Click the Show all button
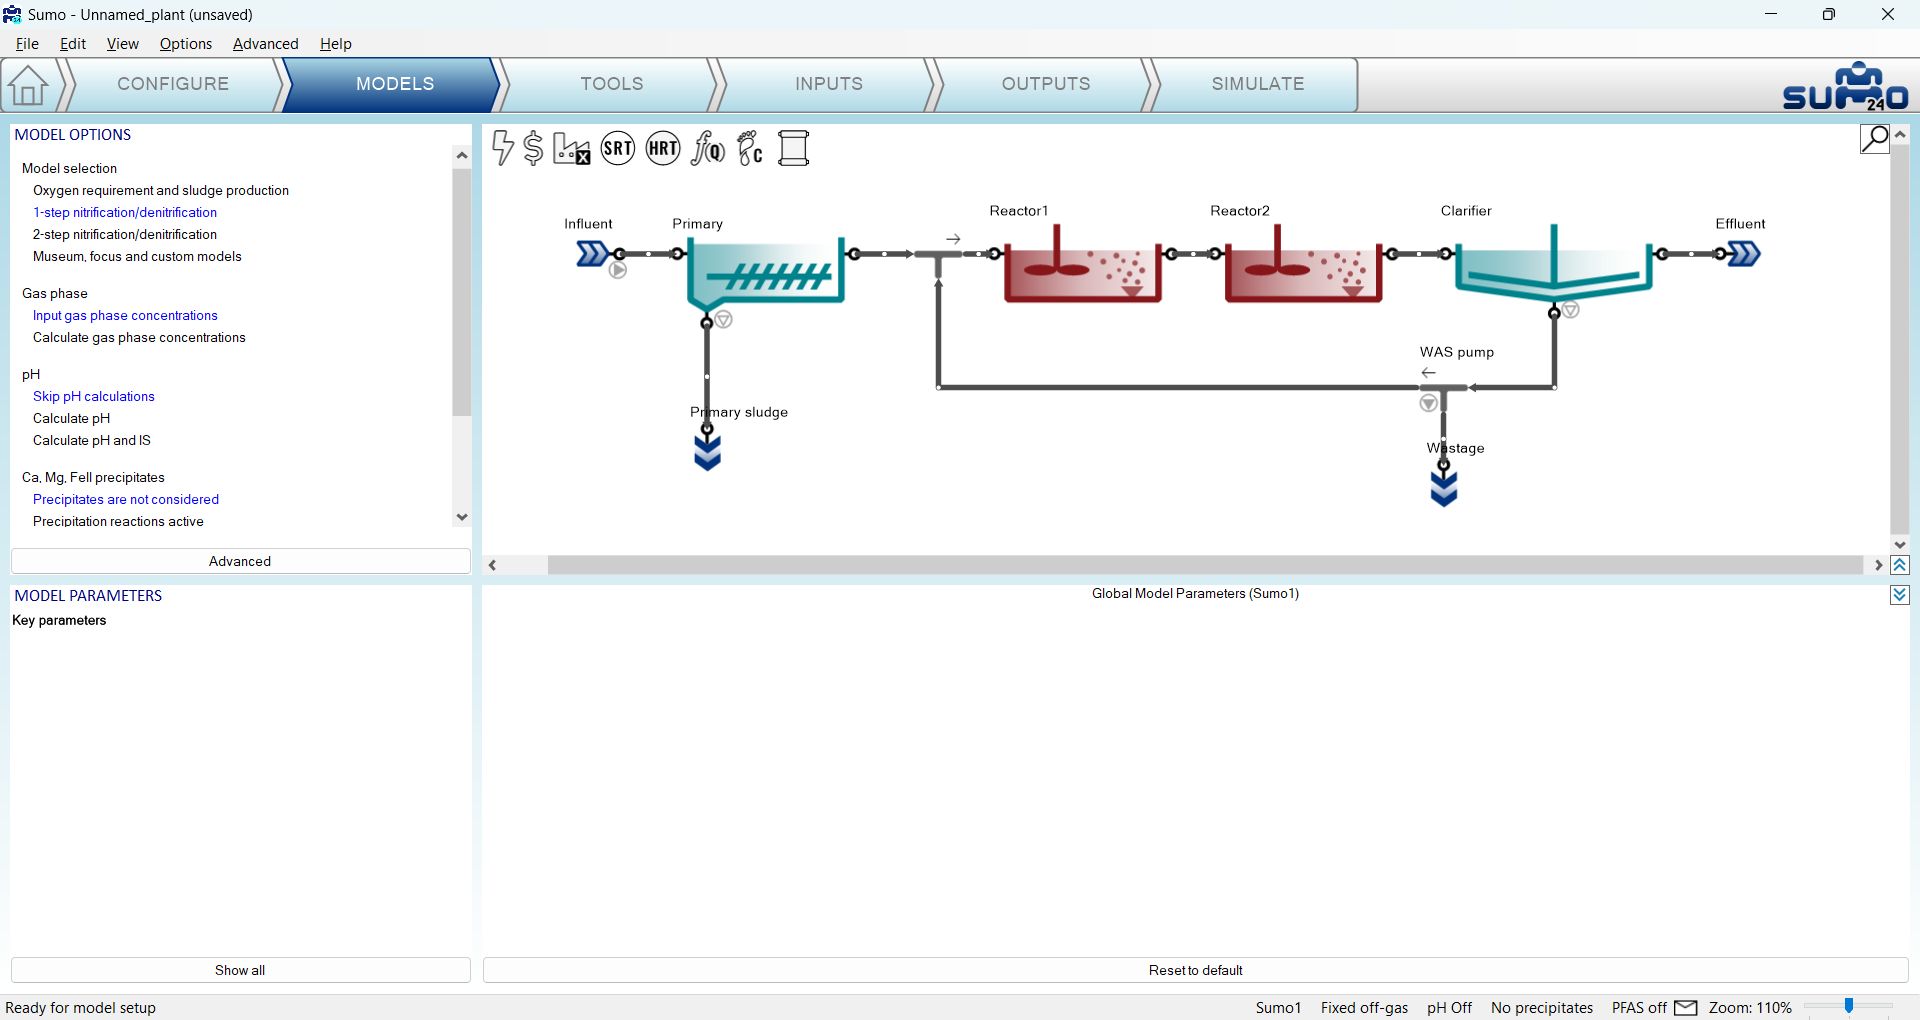 tap(240, 970)
